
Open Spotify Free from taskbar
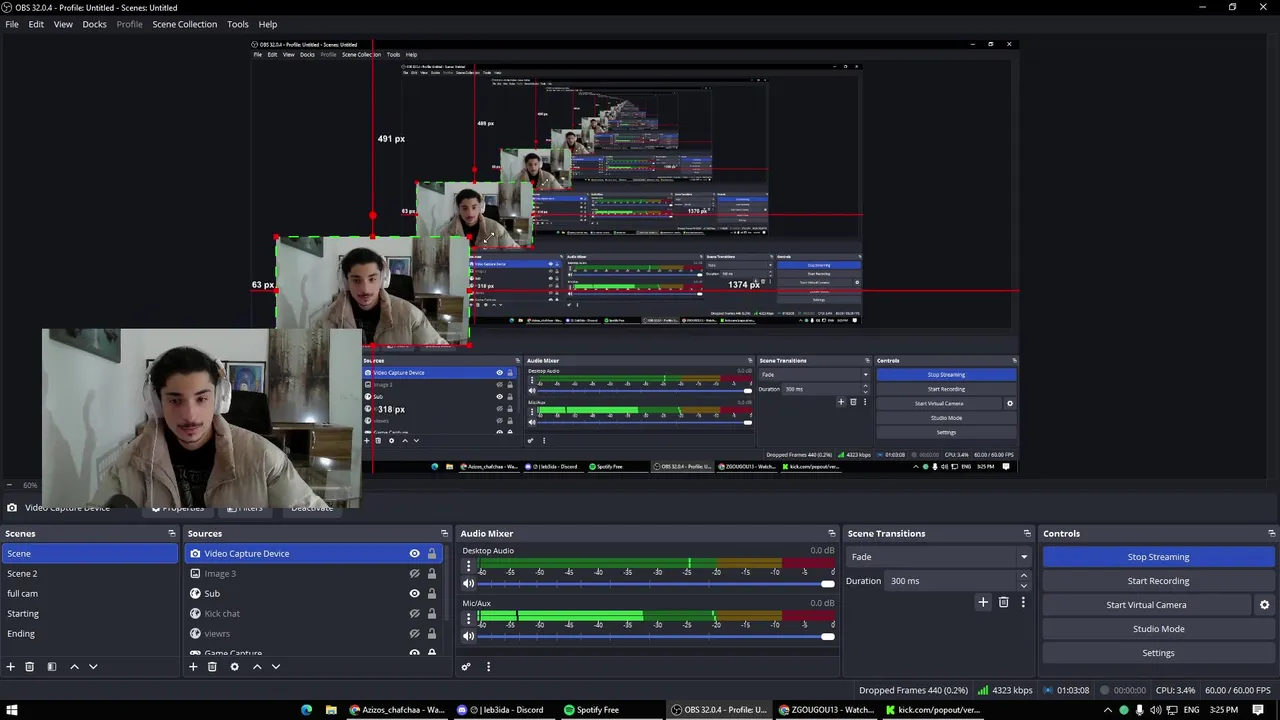coord(592,710)
